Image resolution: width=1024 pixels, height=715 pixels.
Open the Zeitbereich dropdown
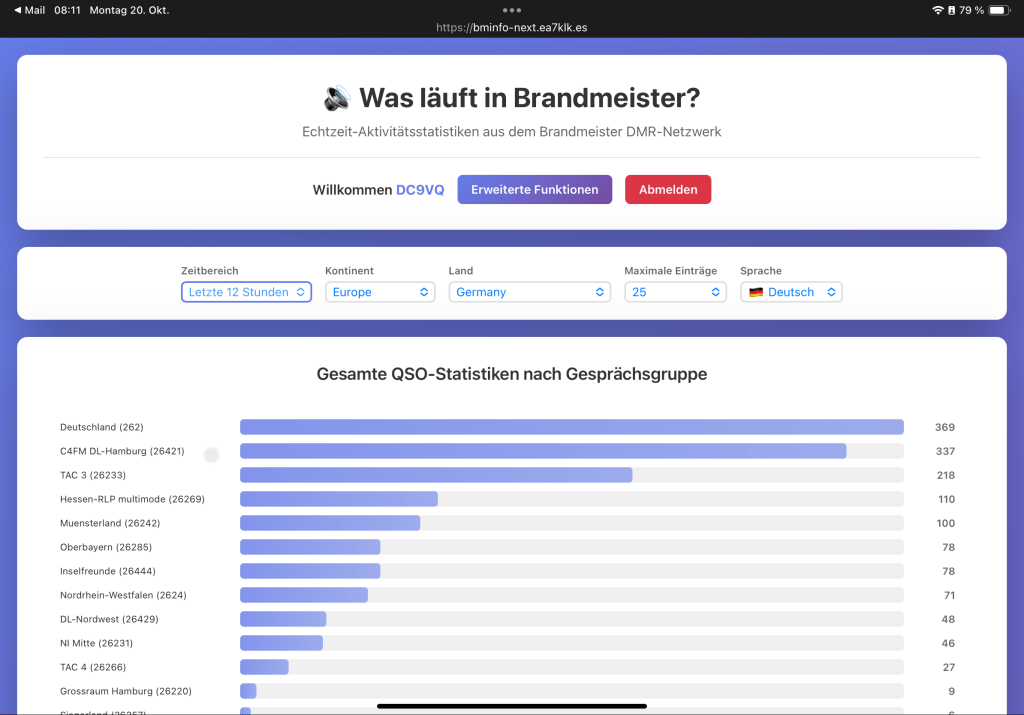point(246,292)
